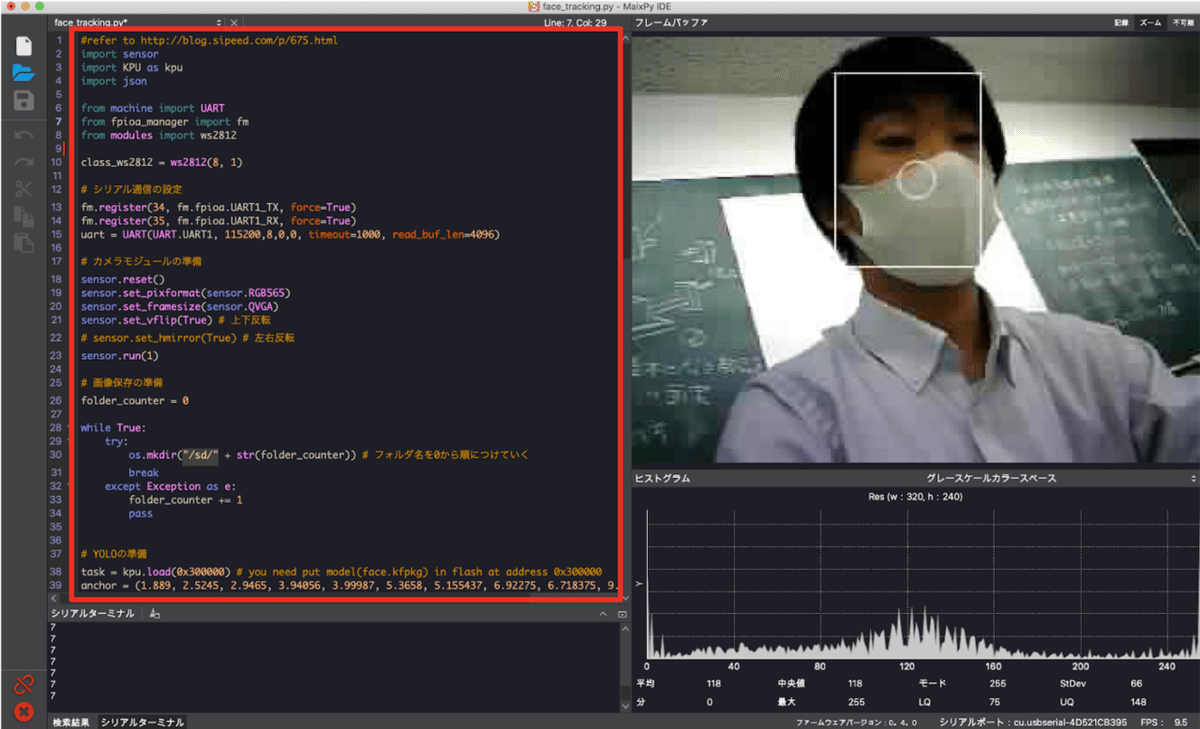Click the ヒストグラム panel header label
Image resolution: width=1200 pixels, height=729 pixels.
(x=663, y=479)
